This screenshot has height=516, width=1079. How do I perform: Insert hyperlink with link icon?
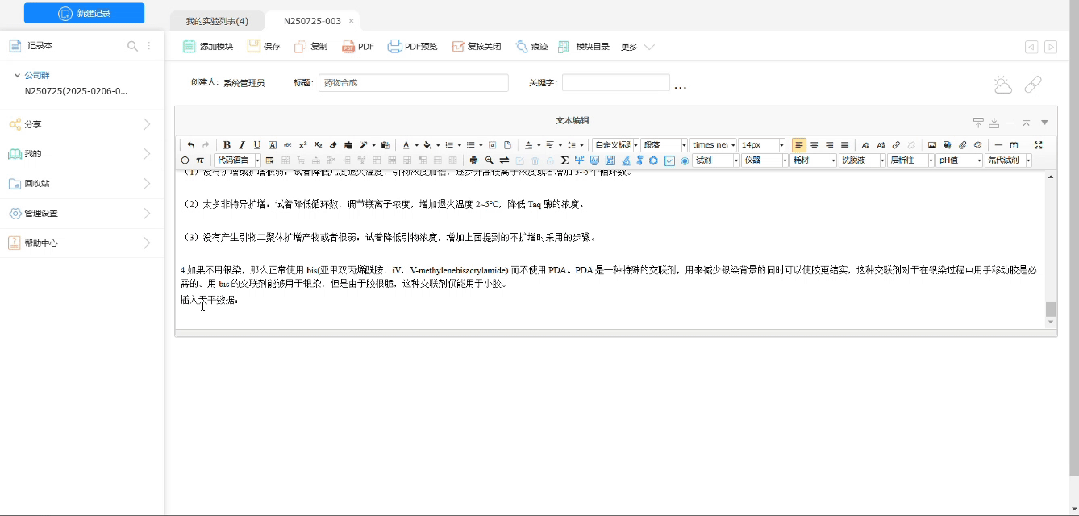896,145
